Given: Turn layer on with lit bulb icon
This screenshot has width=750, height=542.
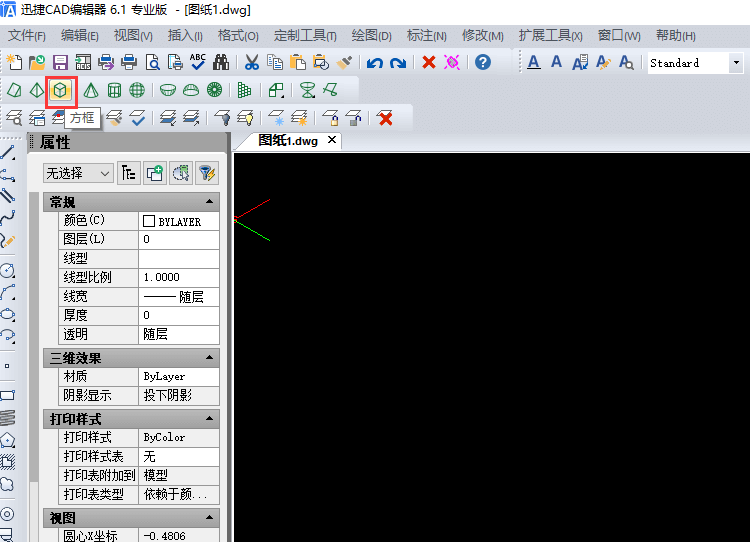Looking at the screenshot, I should 246,118.
